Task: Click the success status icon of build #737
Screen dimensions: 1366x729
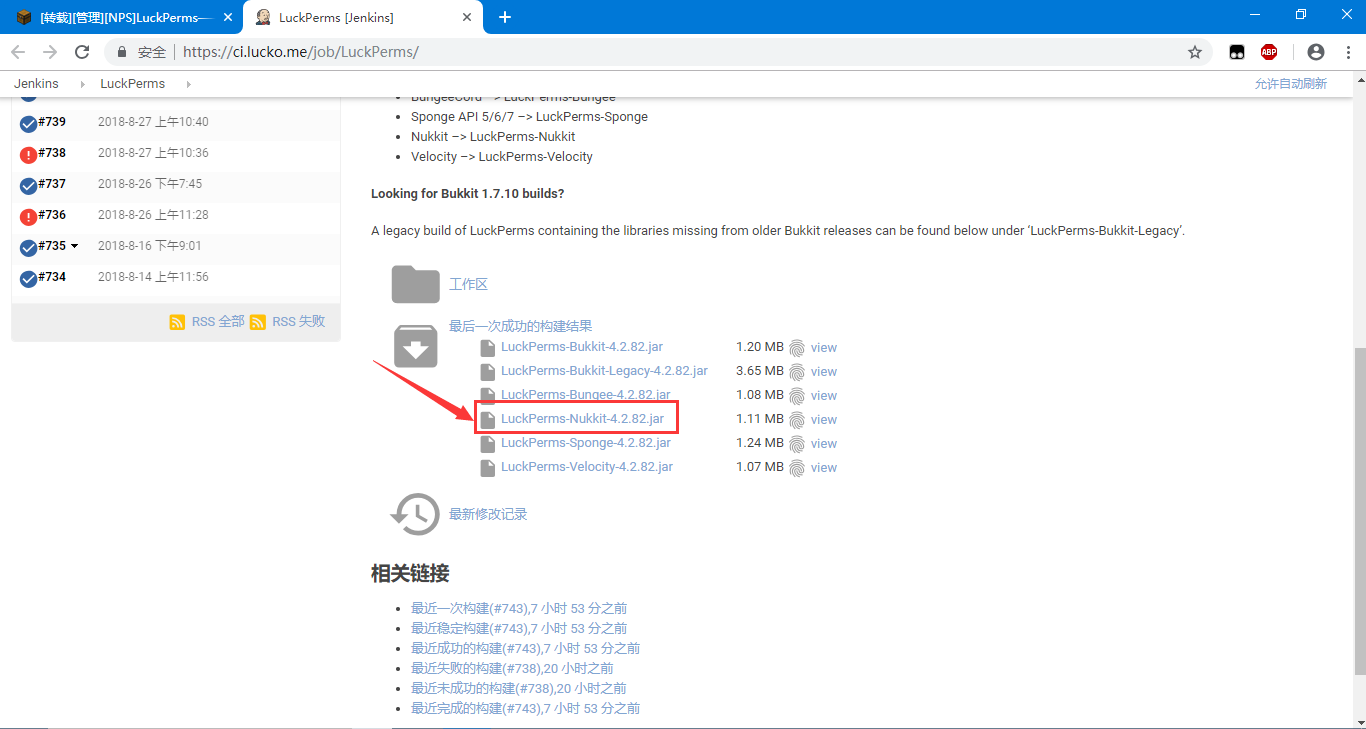Action: tap(29, 186)
